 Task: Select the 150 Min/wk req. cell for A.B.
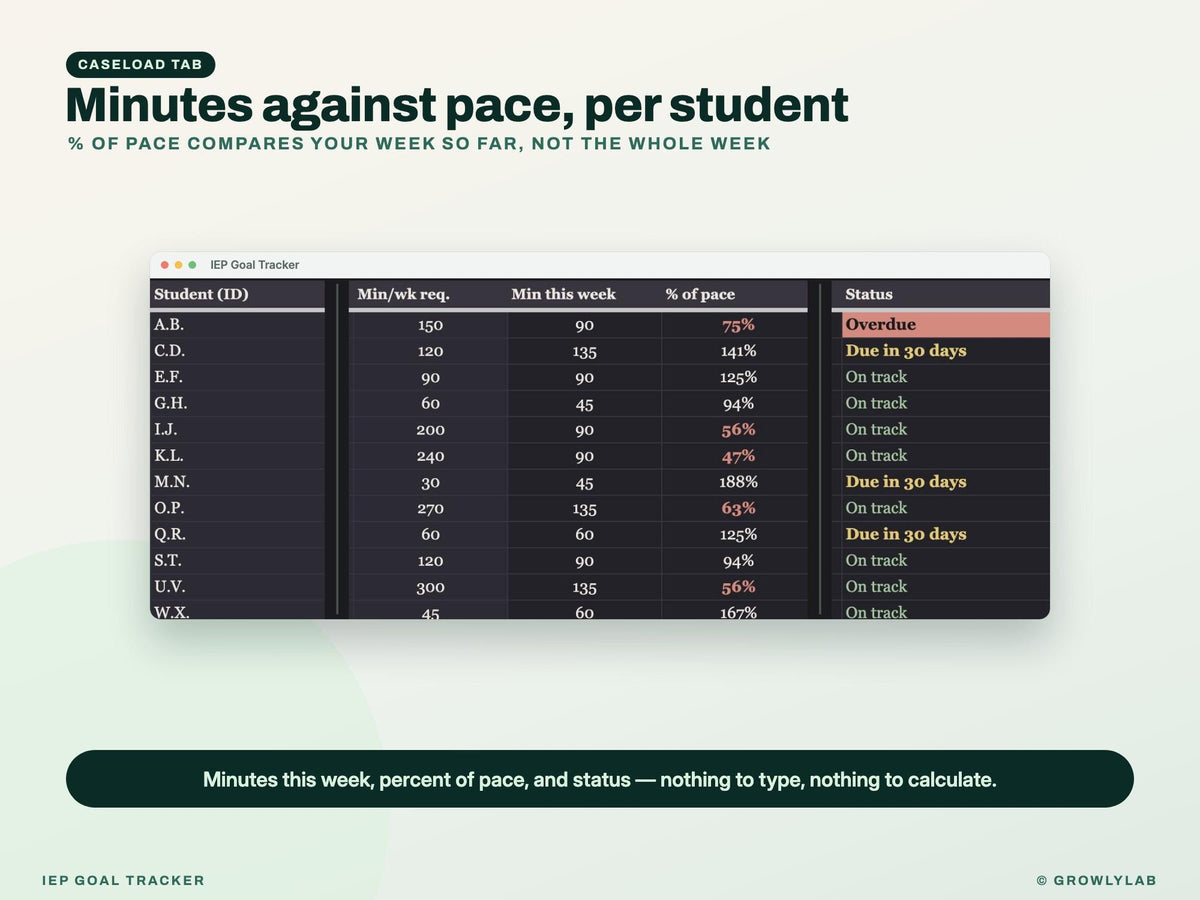429,325
